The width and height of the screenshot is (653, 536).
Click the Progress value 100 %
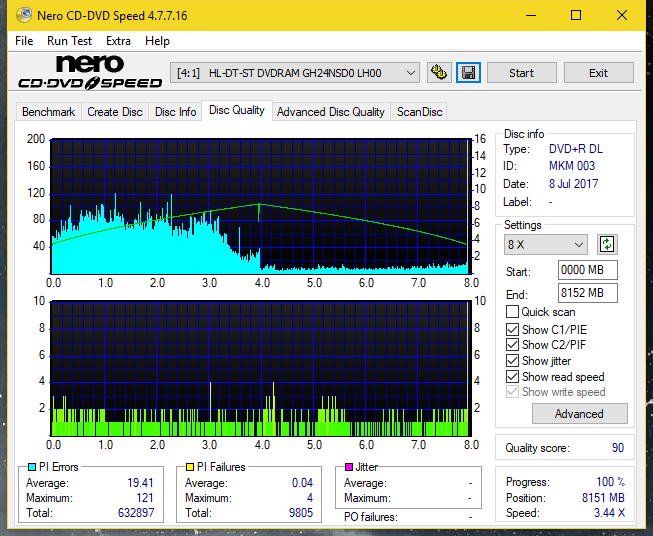611,482
